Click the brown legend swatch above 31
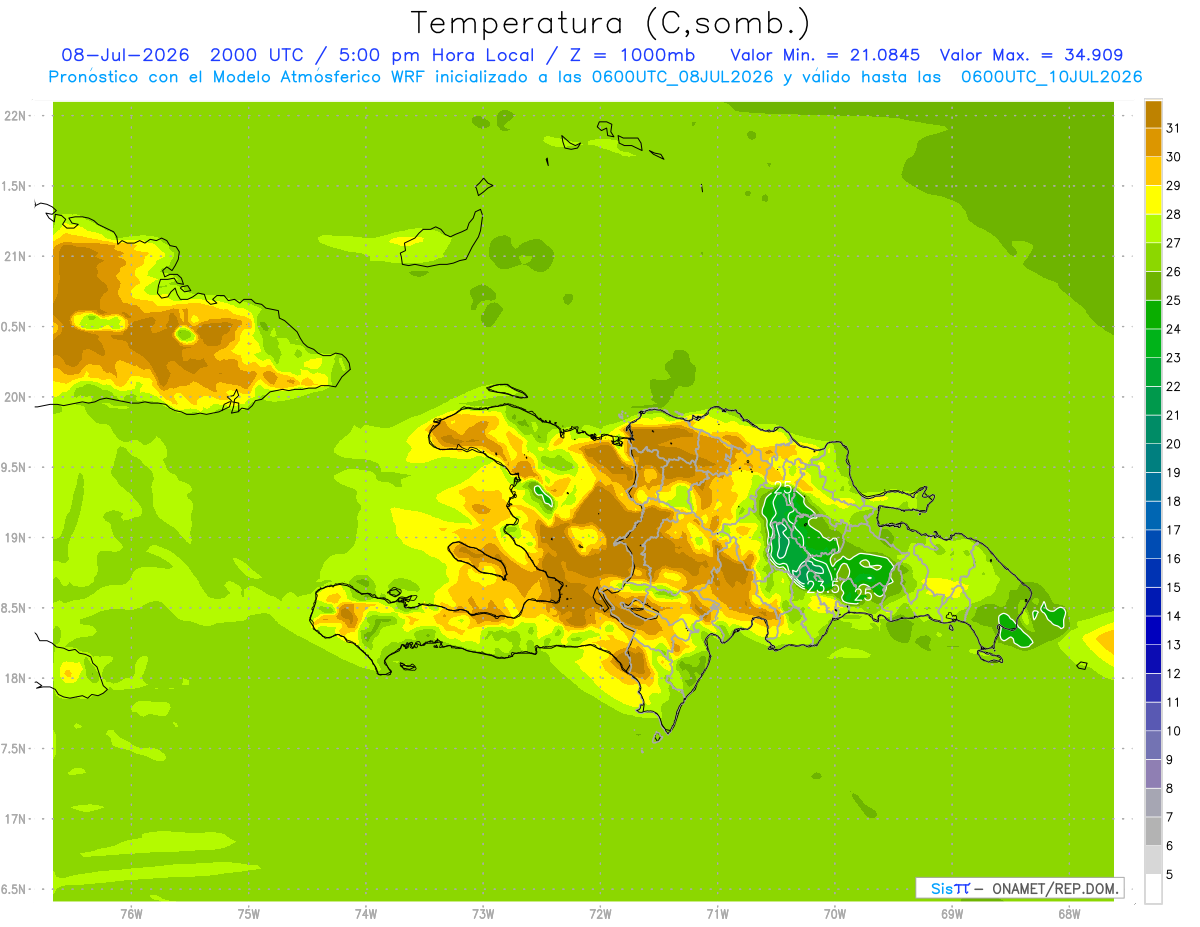The width and height of the screenshot is (1200, 927). click(1153, 114)
